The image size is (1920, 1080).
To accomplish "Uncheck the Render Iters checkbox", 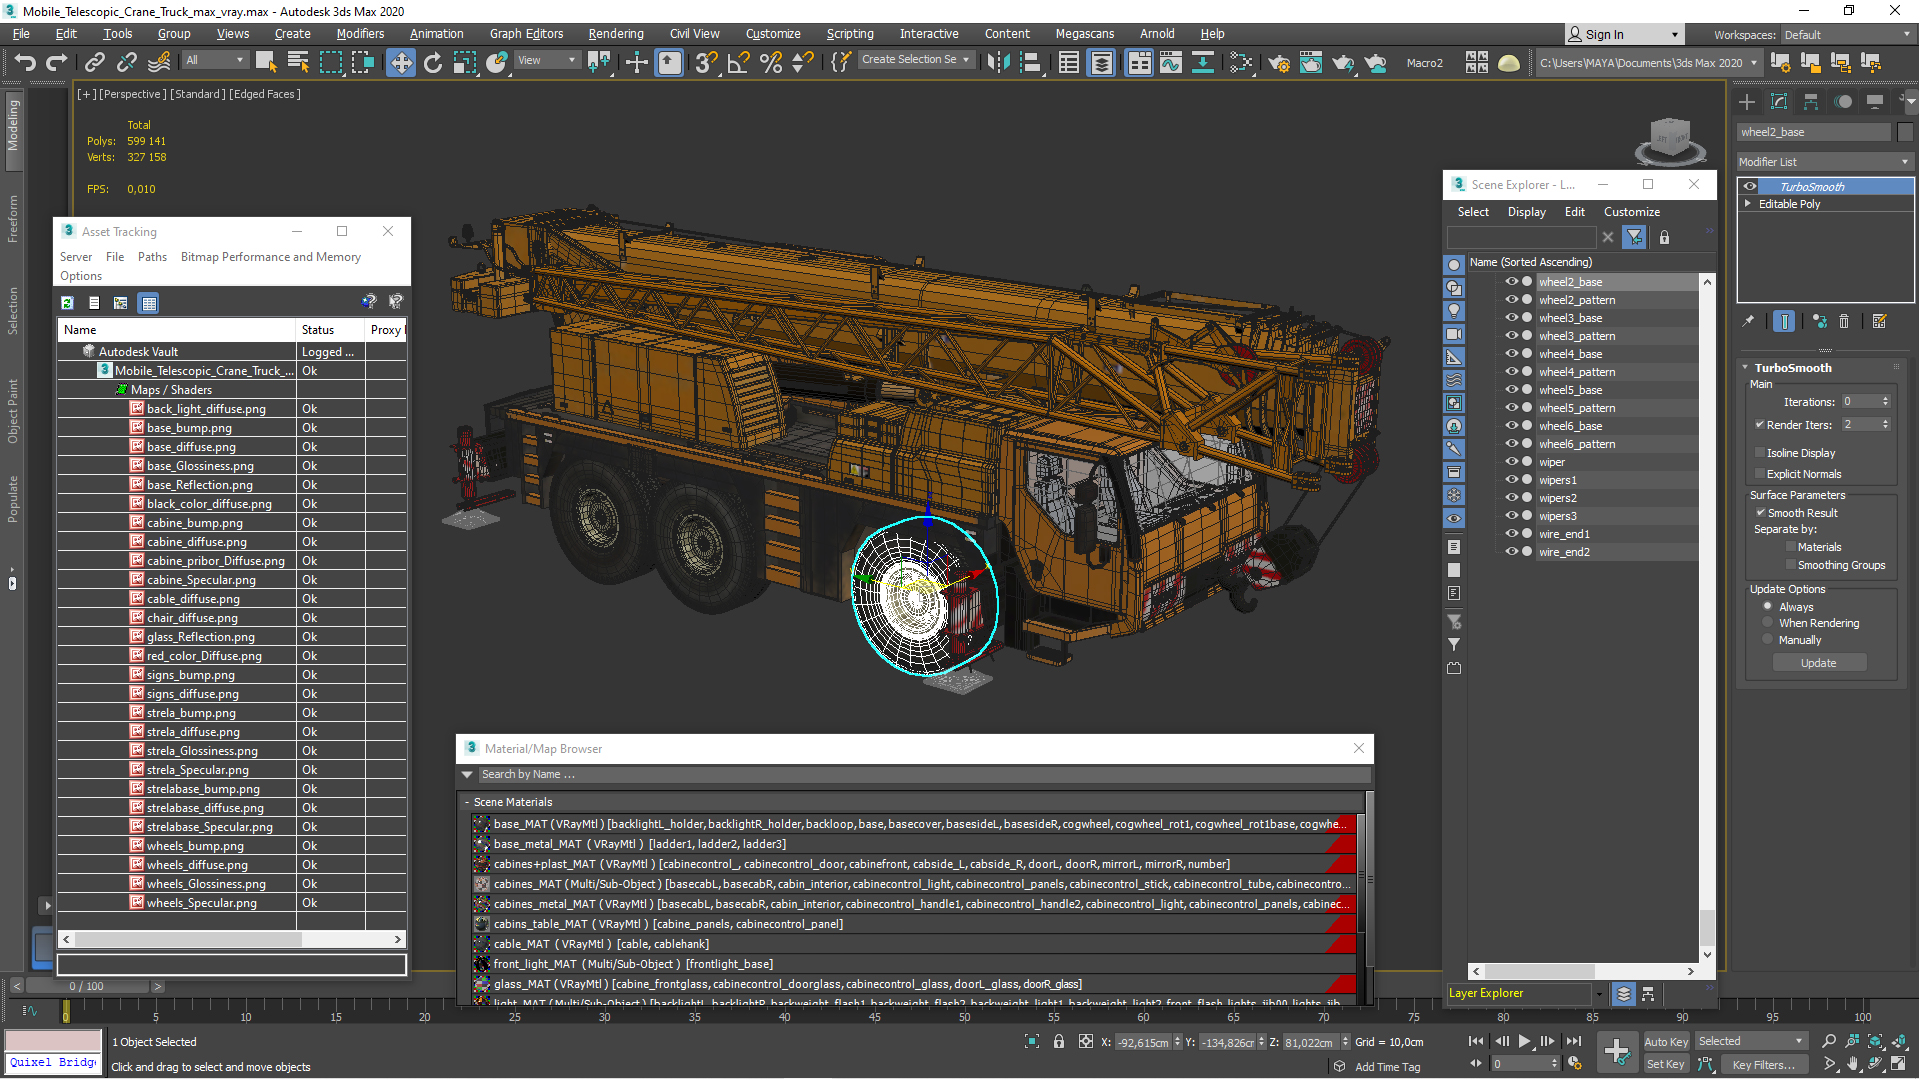I will (1760, 425).
